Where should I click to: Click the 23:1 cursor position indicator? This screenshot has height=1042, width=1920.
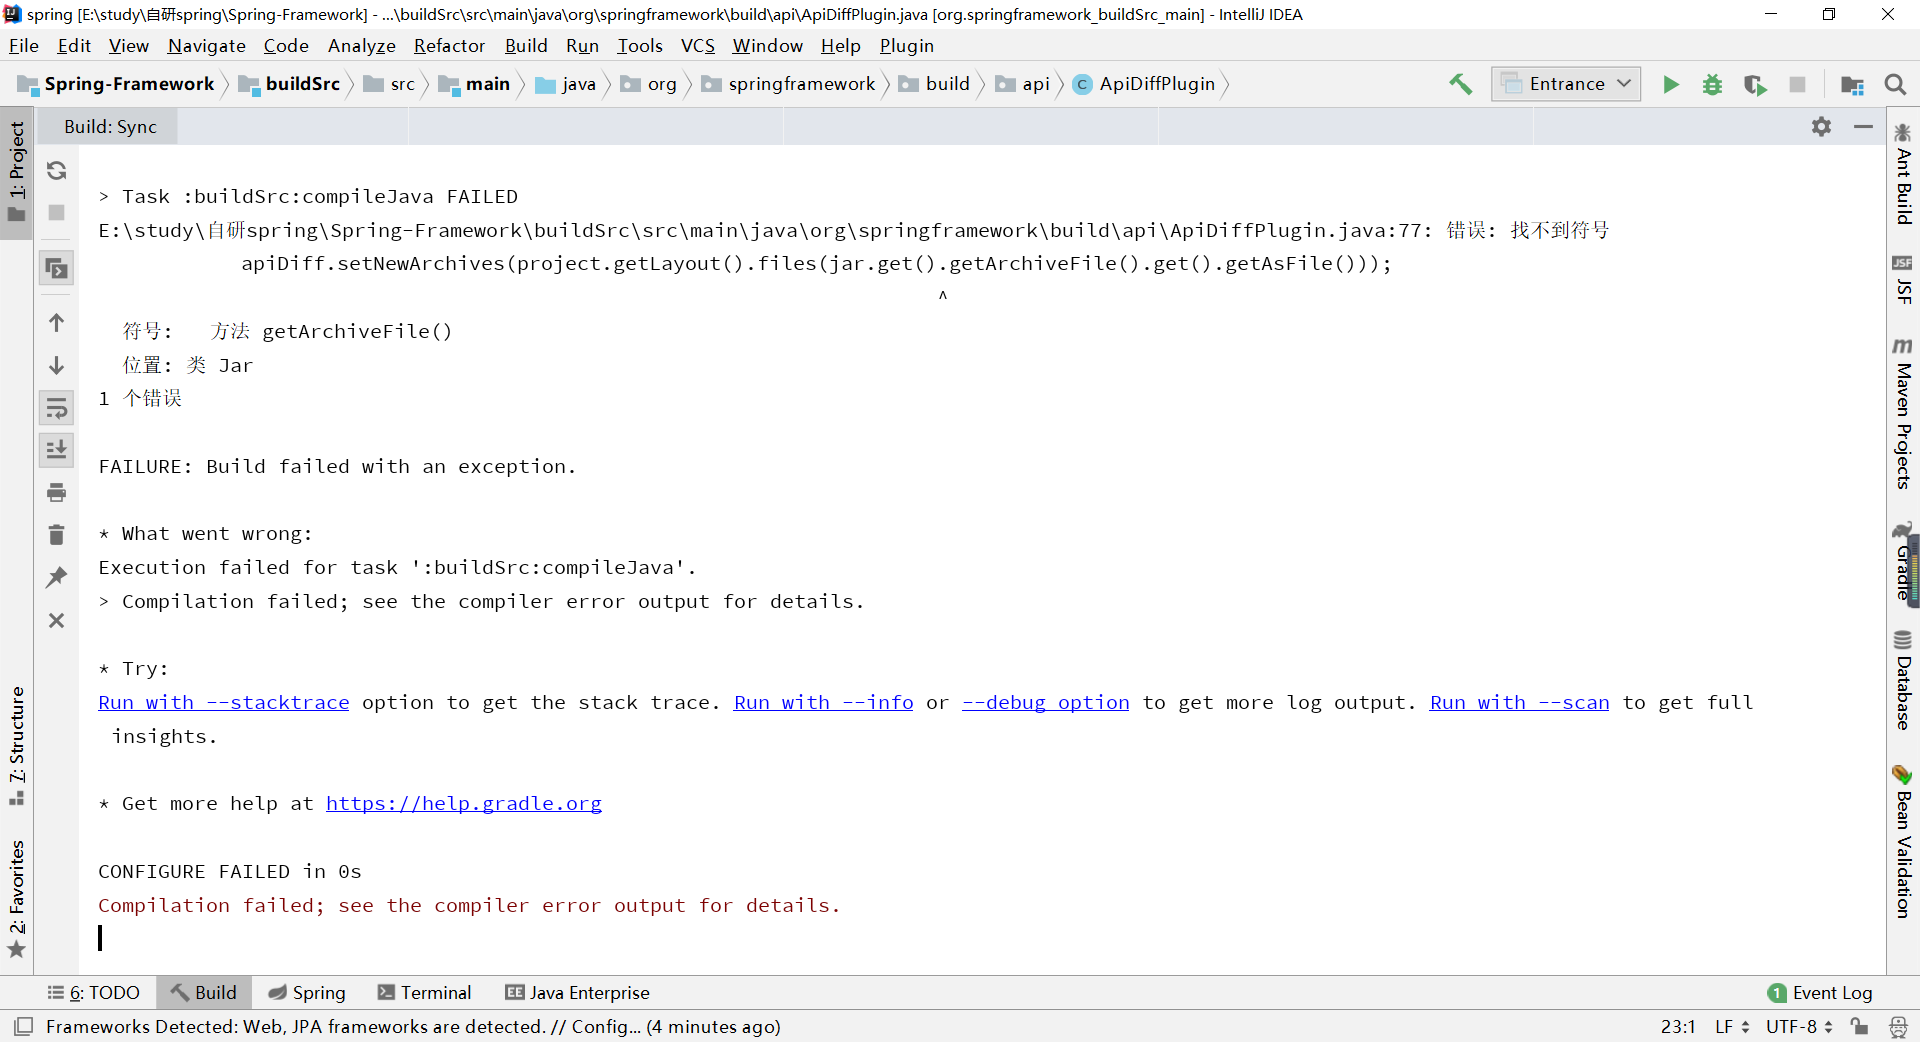pyautogui.click(x=1678, y=1026)
